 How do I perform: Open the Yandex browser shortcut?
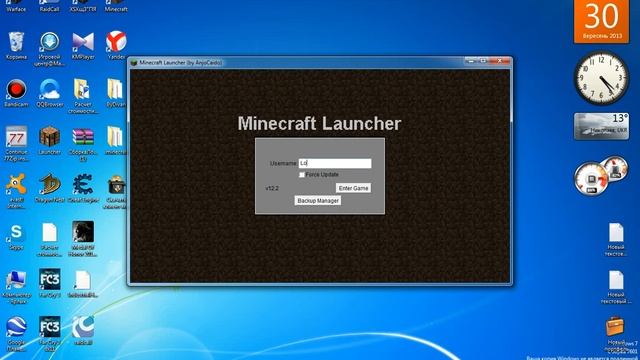click(x=116, y=42)
